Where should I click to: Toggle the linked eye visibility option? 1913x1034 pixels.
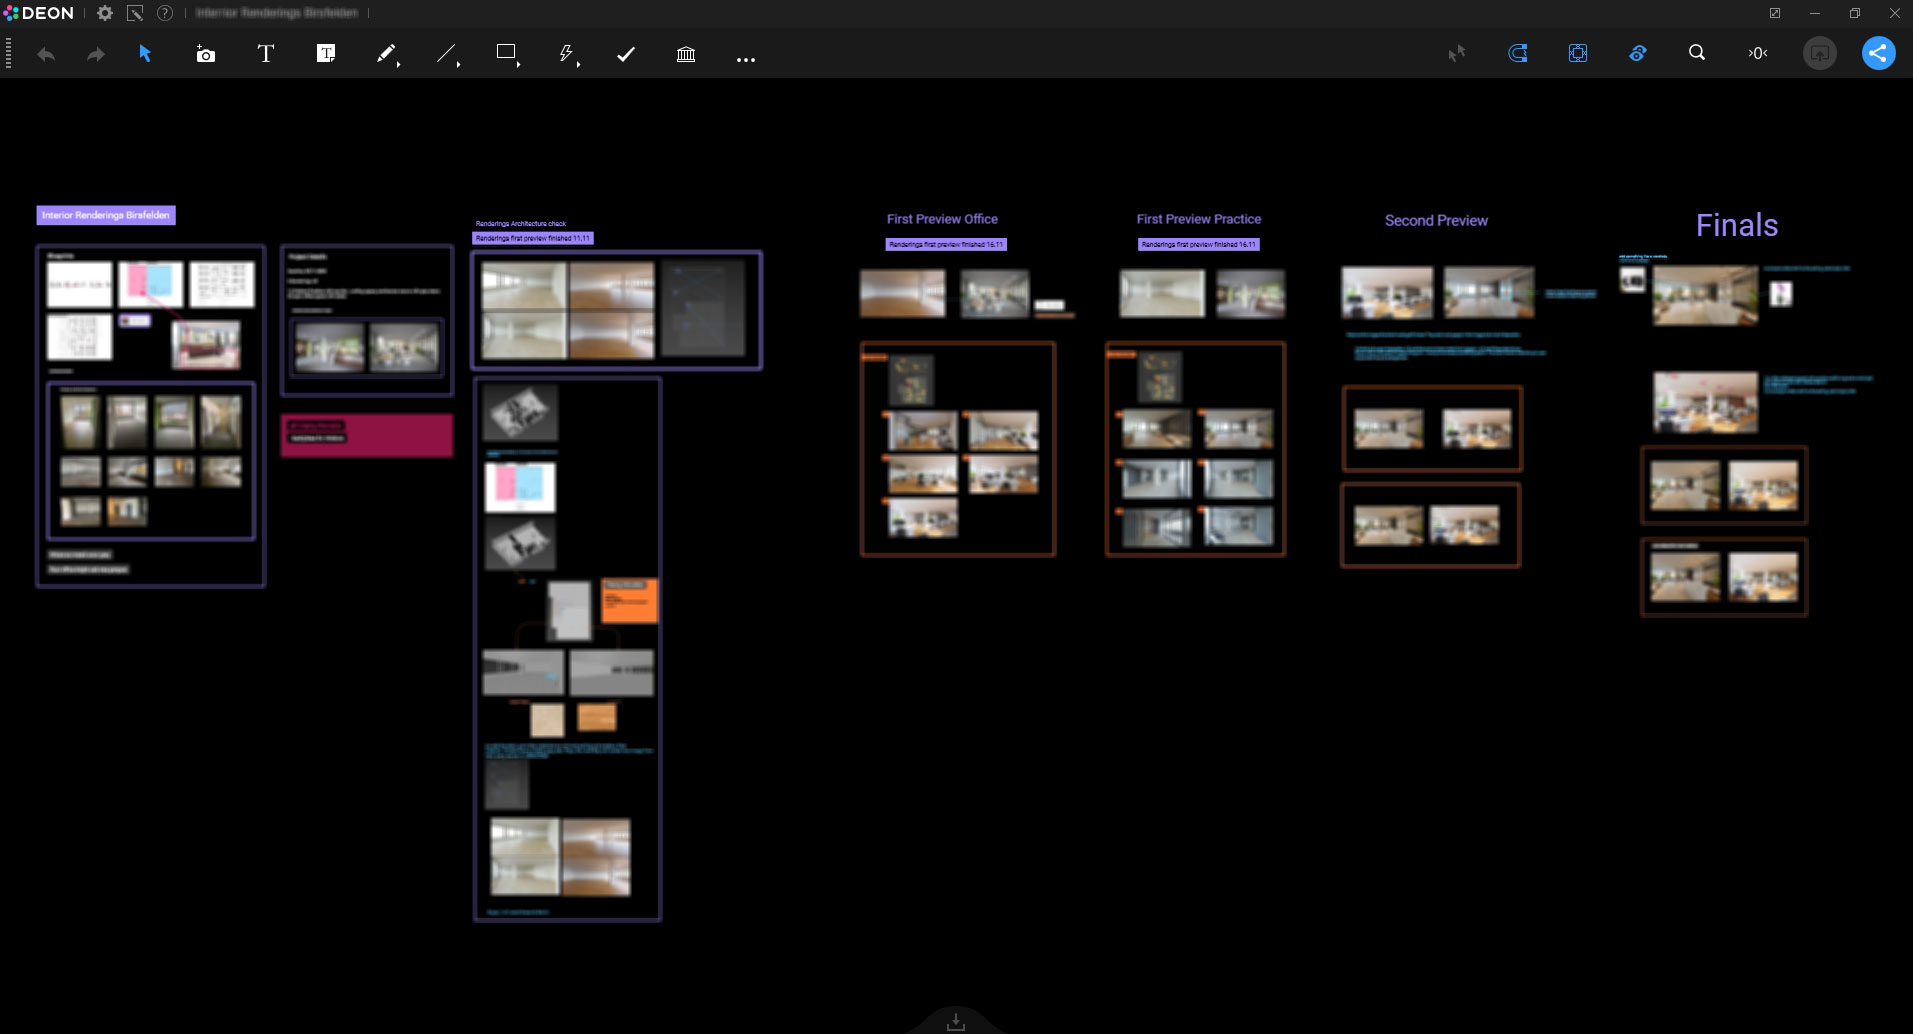pyautogui.click(x=1637, y=53)
